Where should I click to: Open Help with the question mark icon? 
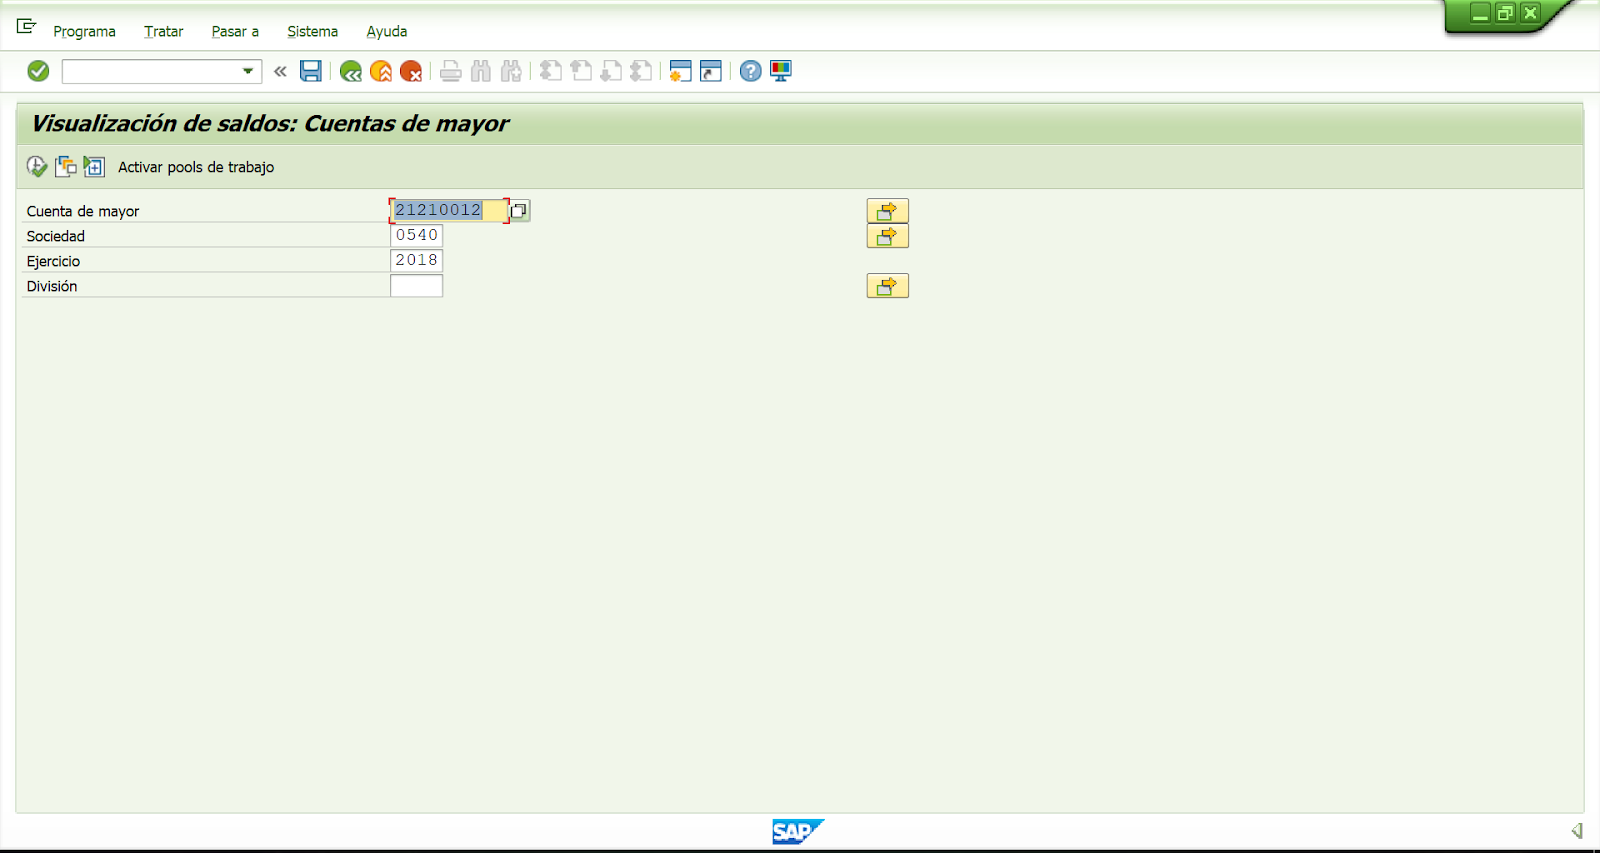751,71
